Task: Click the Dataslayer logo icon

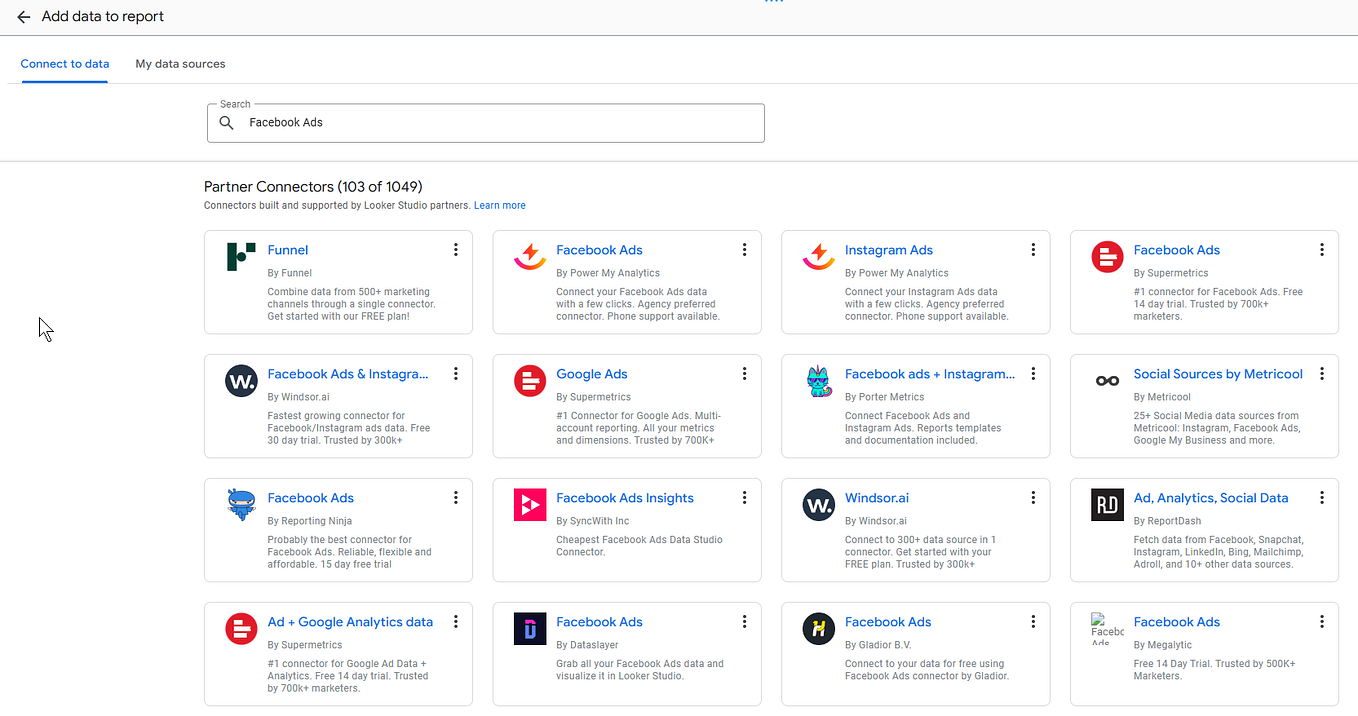Action: [529, 629]
